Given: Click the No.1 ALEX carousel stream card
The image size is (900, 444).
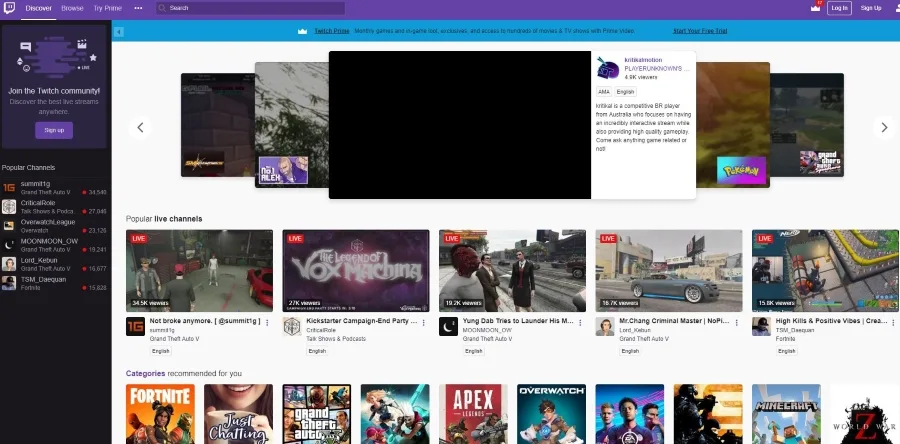Looking at the screenshot, I should coord(292,125).
